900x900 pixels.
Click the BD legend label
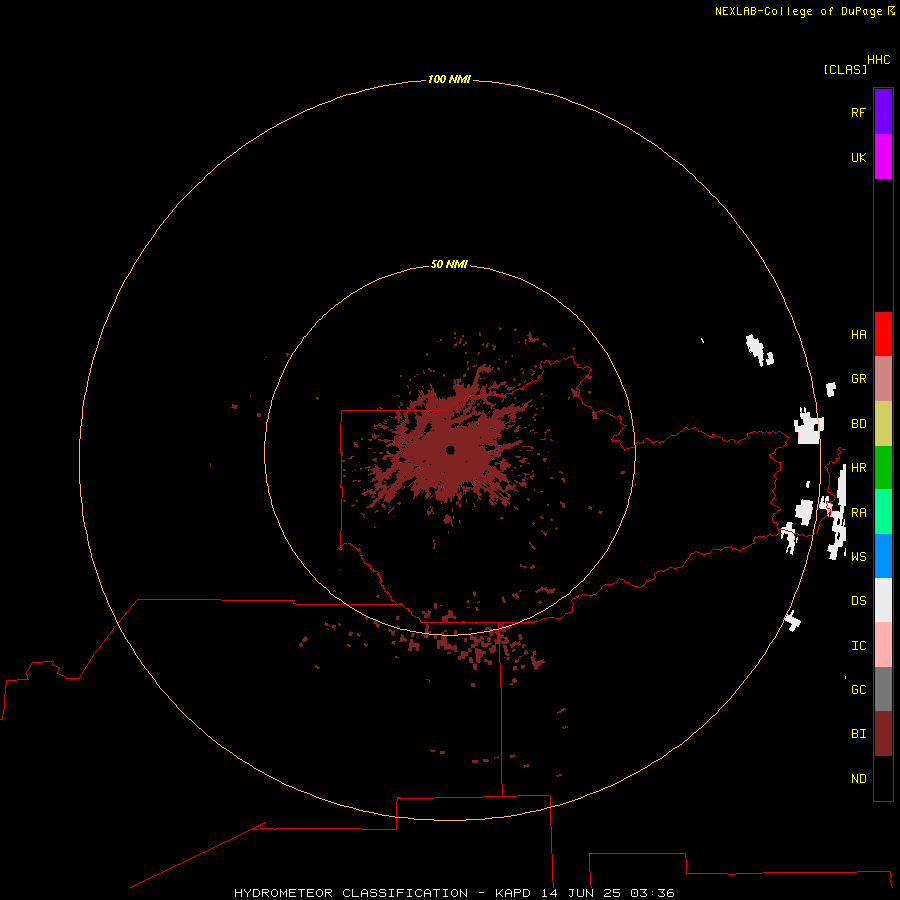click(858, 424)
